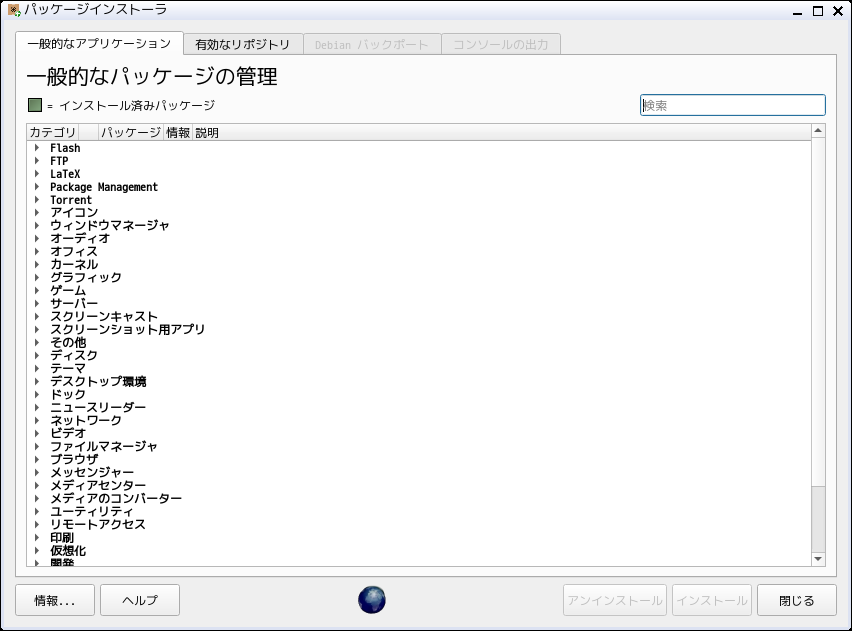
Task: Select the 印刷 row
Action: (419, 538)
